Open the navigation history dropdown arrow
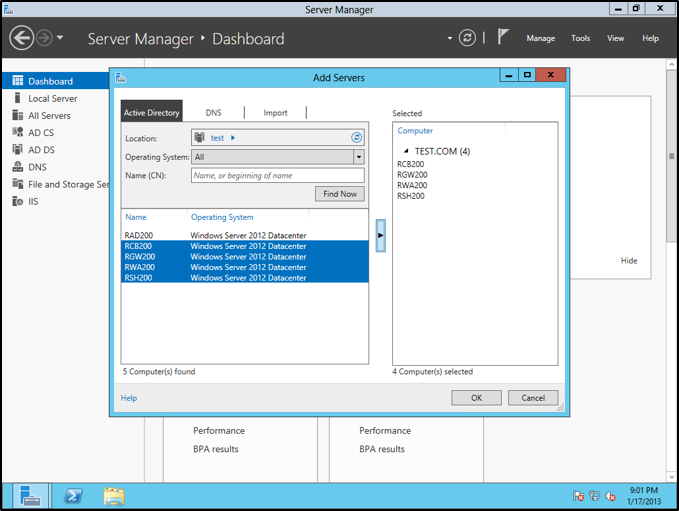The height and width of the screenshot is (511, 679). [x=60, y=38]
